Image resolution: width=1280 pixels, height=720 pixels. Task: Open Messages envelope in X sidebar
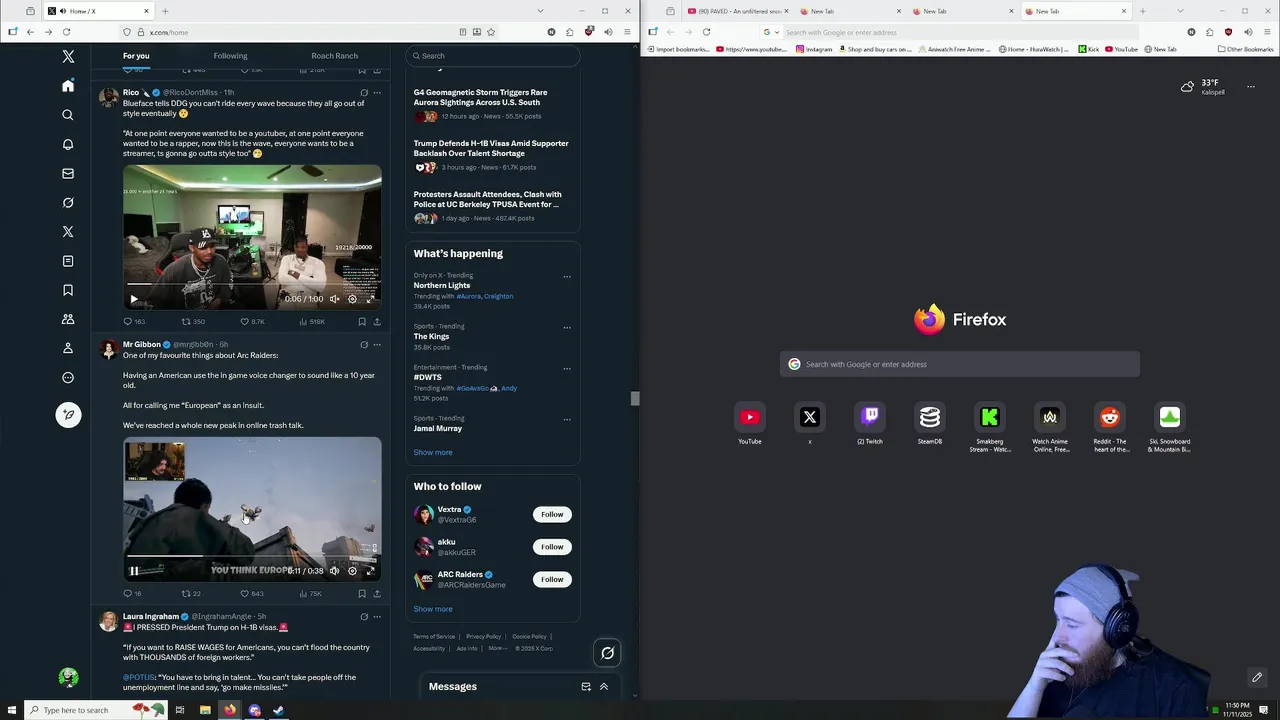point(68,173)
